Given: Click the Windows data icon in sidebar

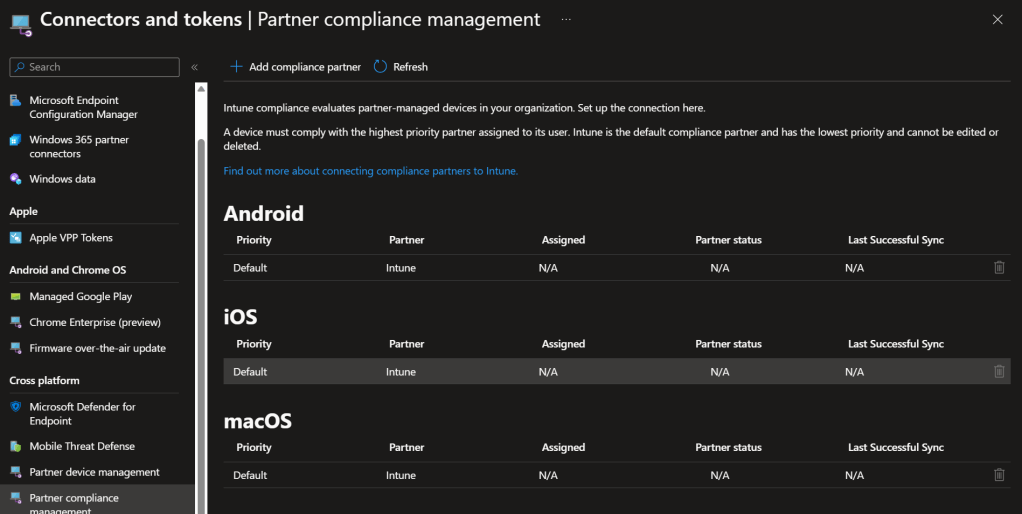Looking at the screenshot, I should (x=16, y=179).
